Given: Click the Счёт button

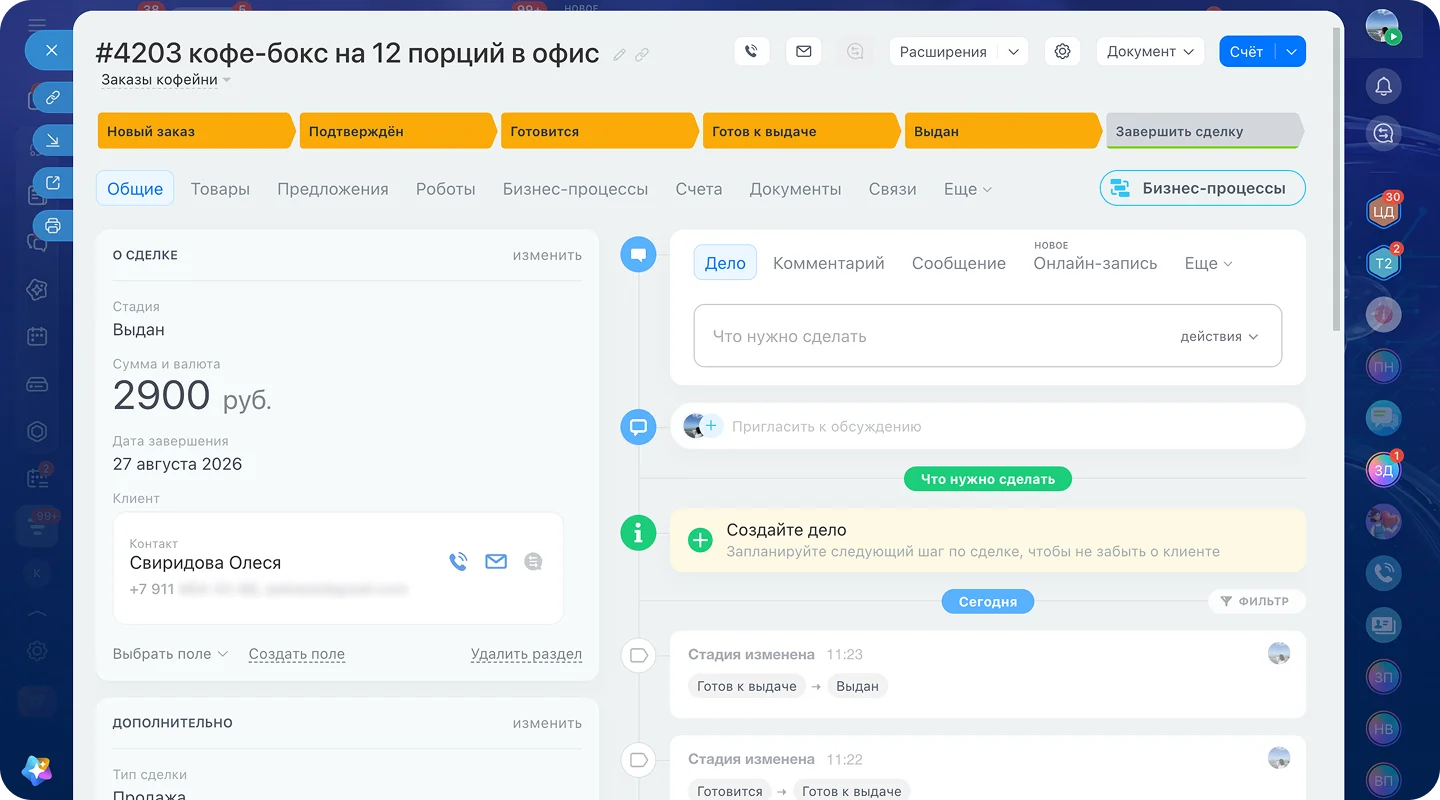Looking at the screenshot, I should 1246,51.
